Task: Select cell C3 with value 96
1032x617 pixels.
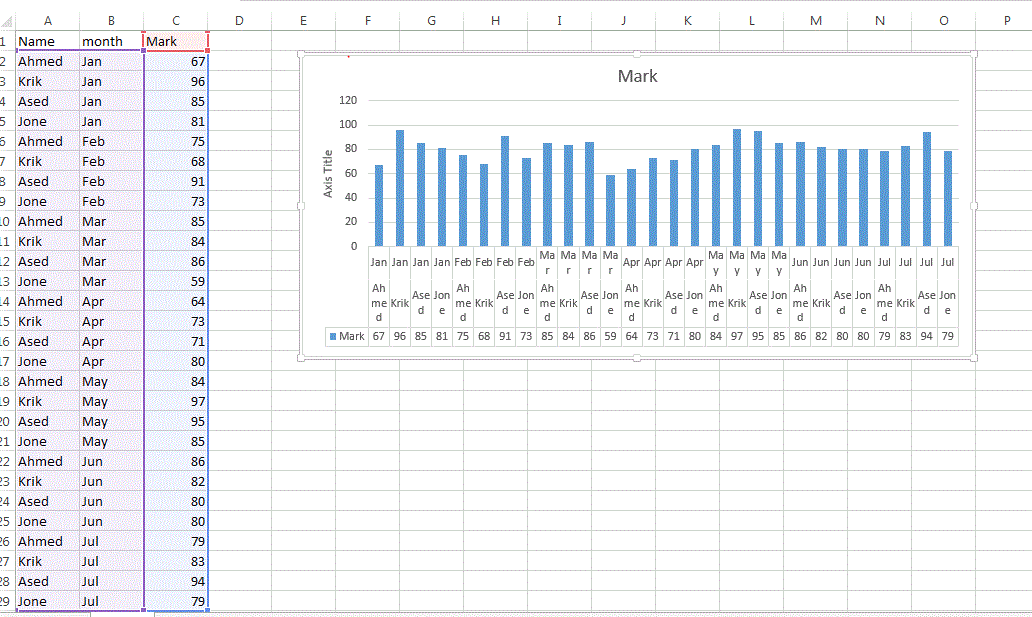Action: tap(176, 82)
